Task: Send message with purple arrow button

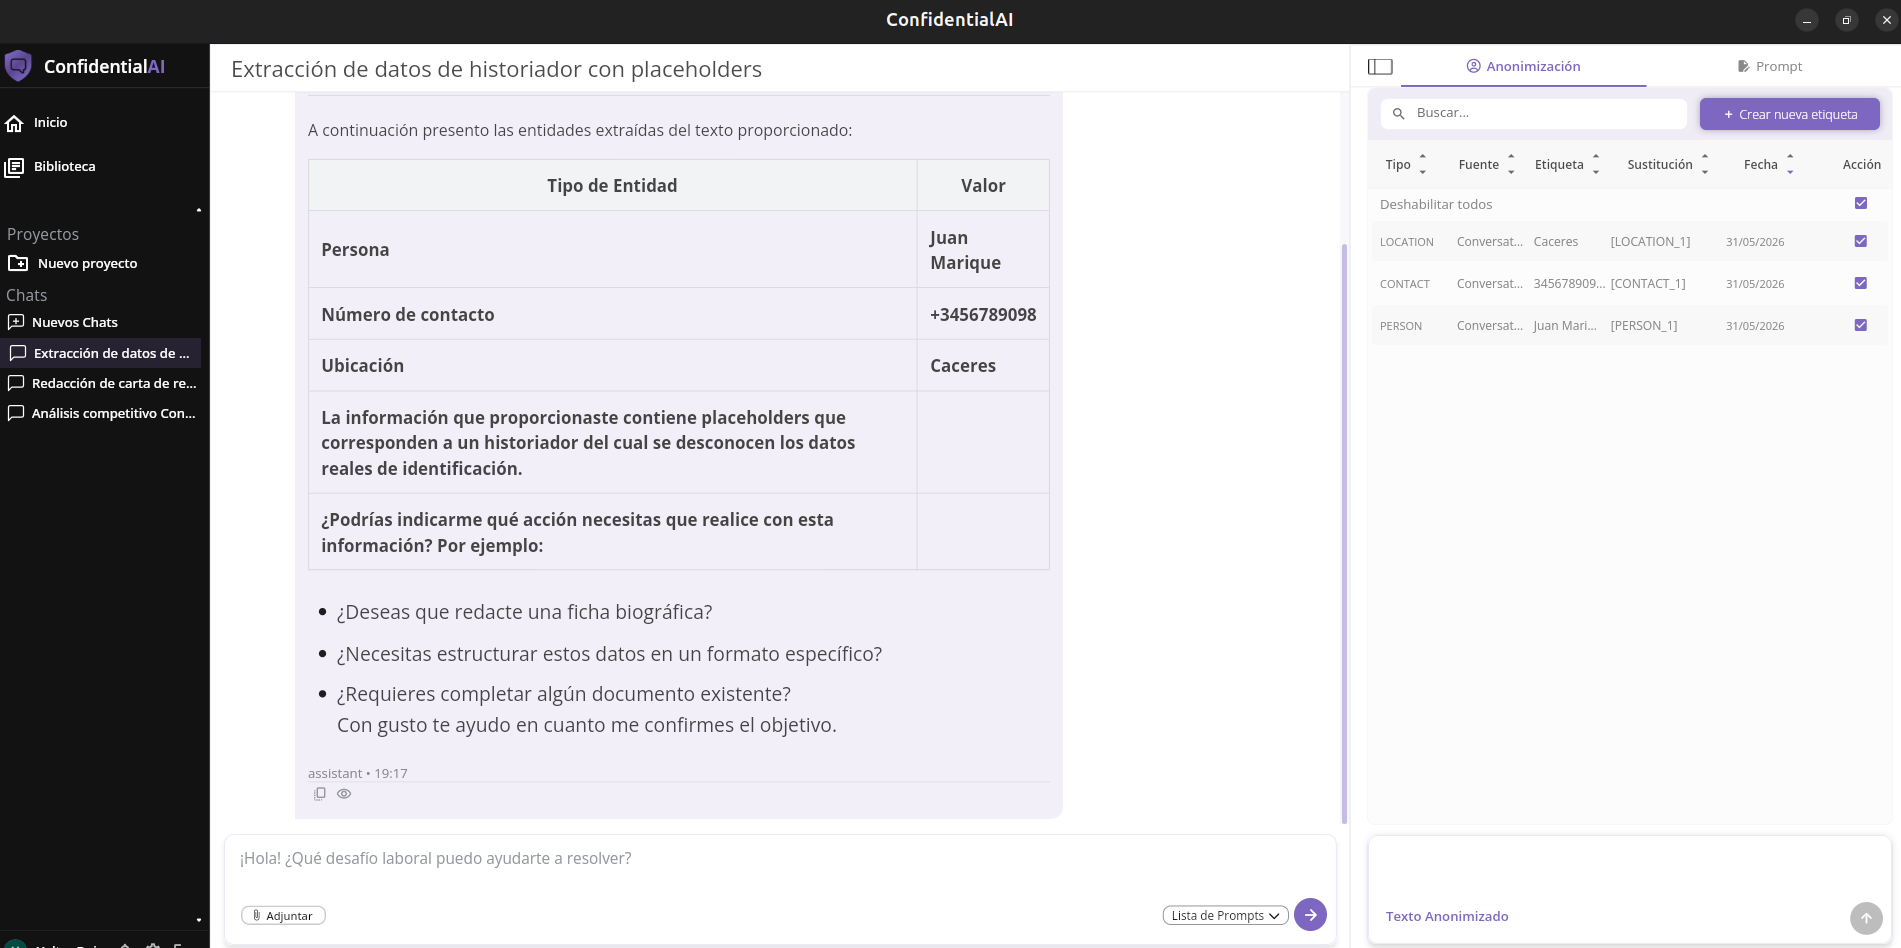Action: click(x=1310, y=915)
